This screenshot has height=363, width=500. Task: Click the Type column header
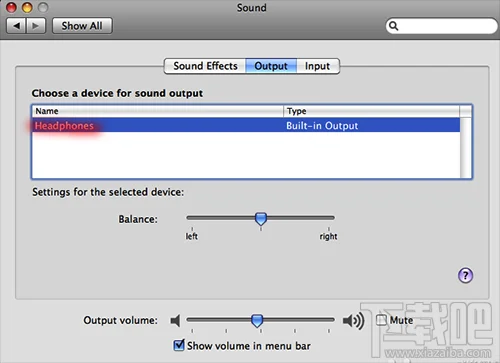pyautogui.click(x=371, y=111)
